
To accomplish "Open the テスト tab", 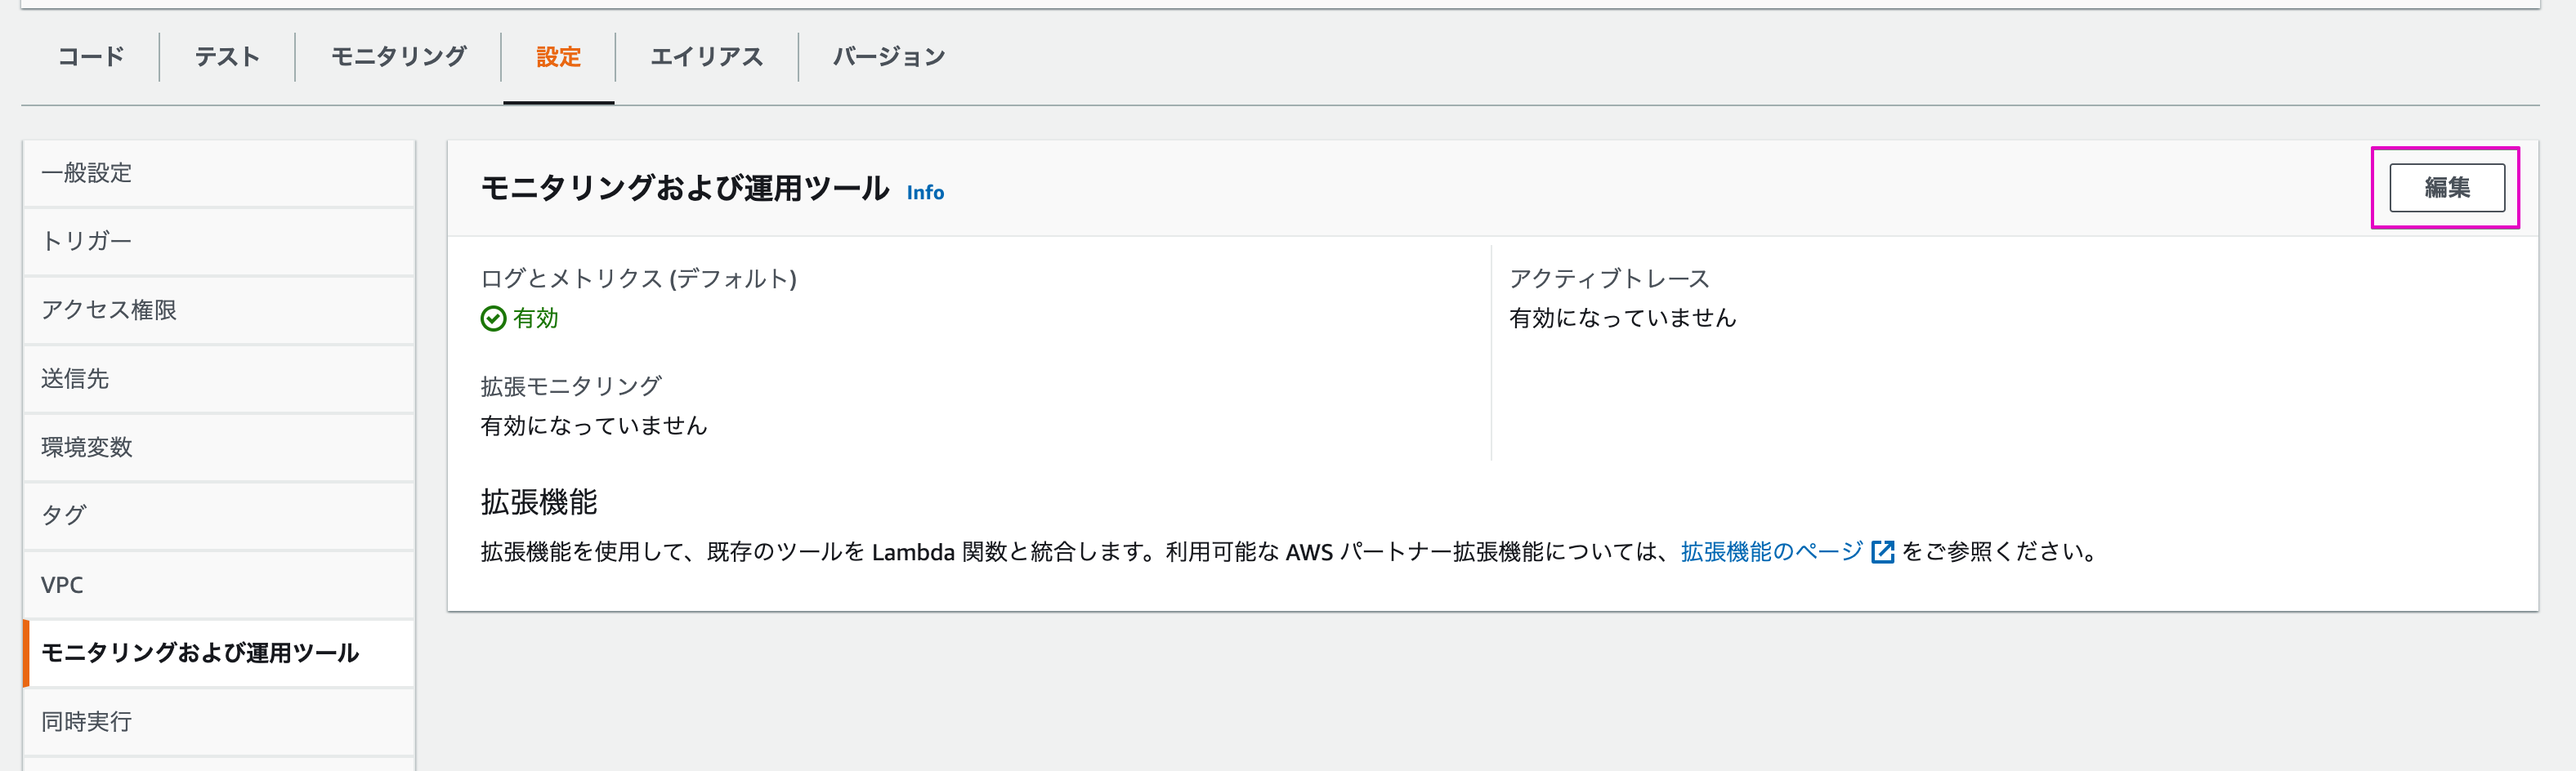I will coord(227,57).
